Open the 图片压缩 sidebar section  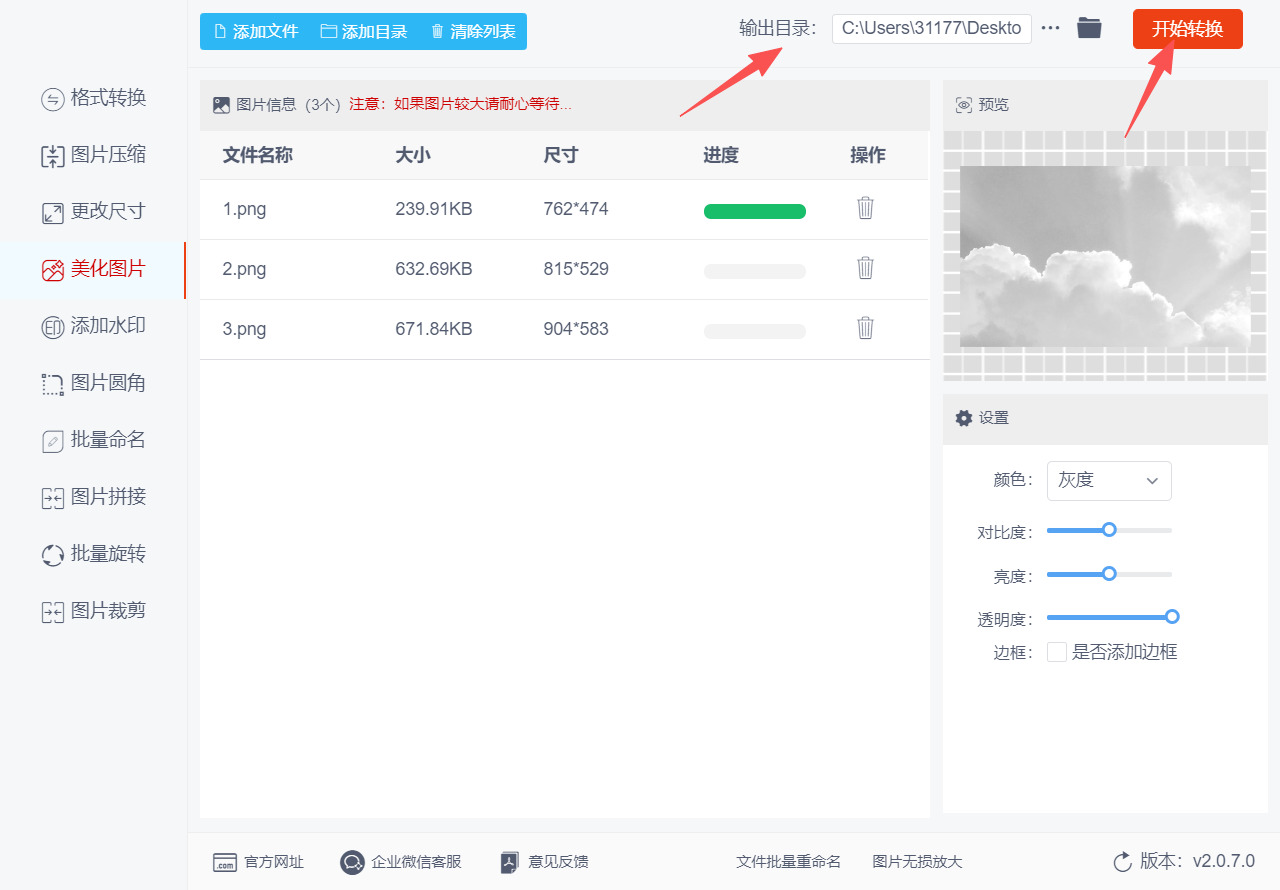pos(94,155)
